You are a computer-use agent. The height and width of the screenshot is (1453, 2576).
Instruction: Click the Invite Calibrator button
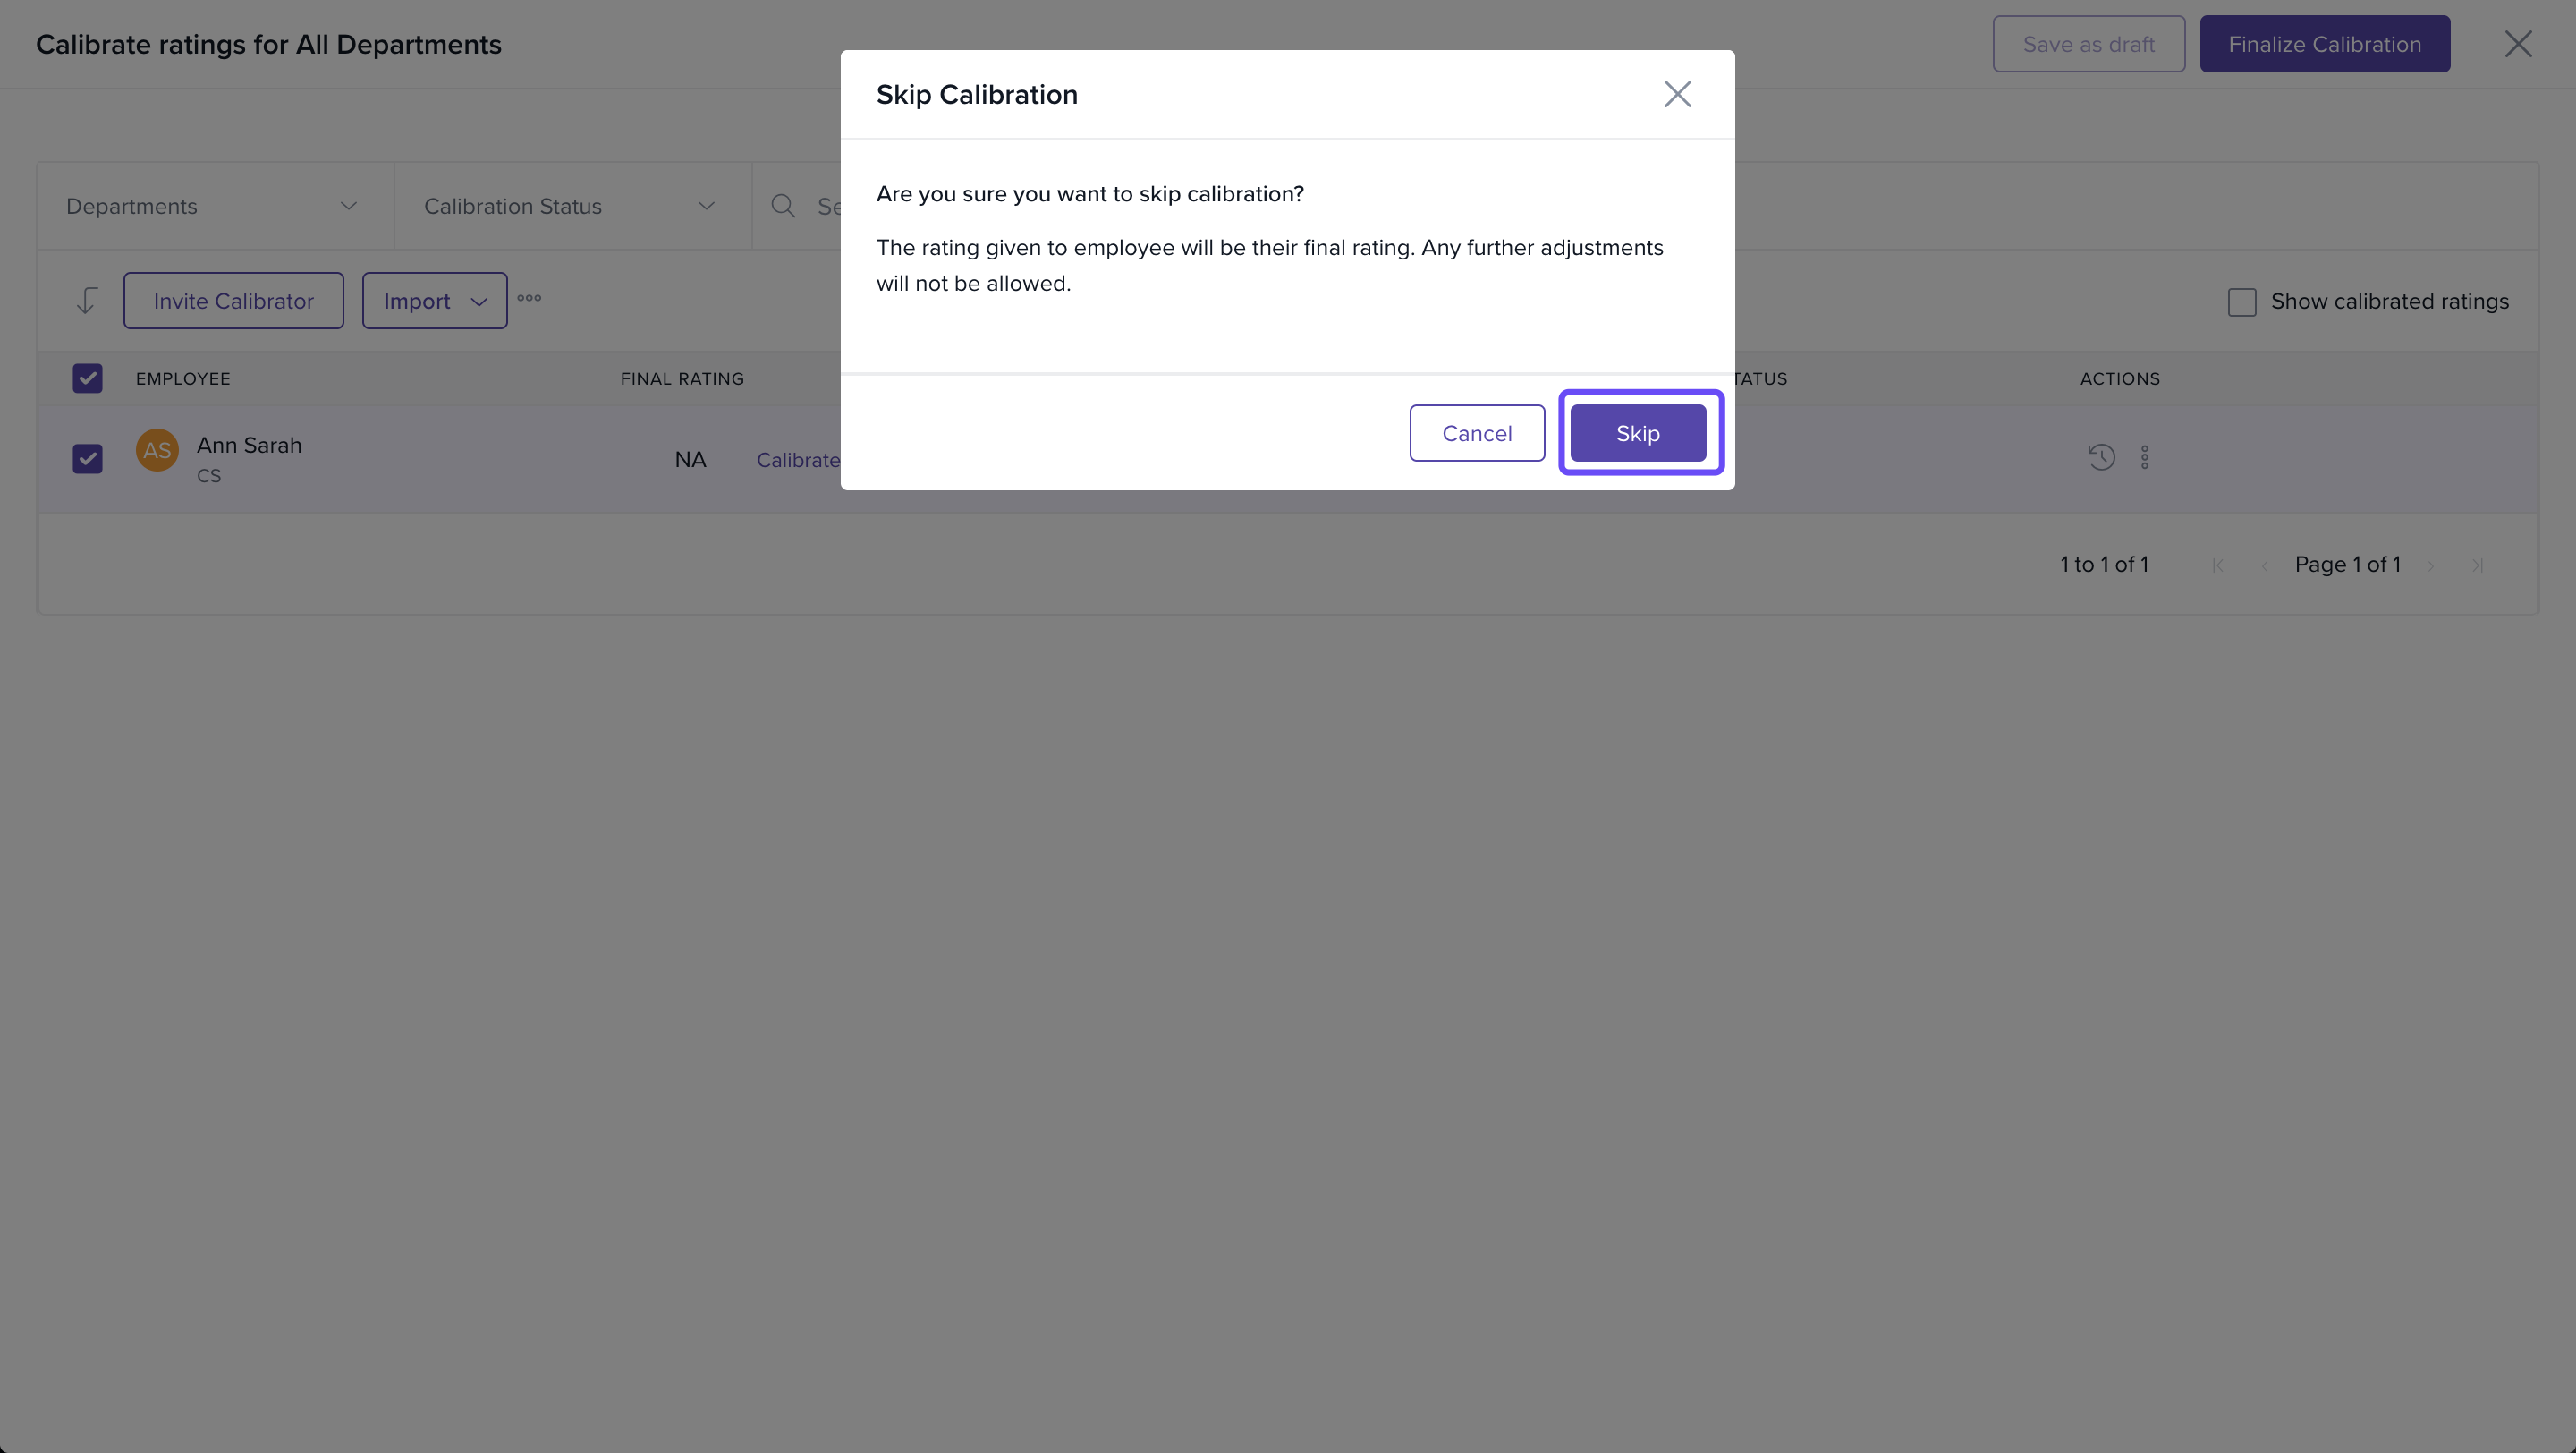click(233, 301)
